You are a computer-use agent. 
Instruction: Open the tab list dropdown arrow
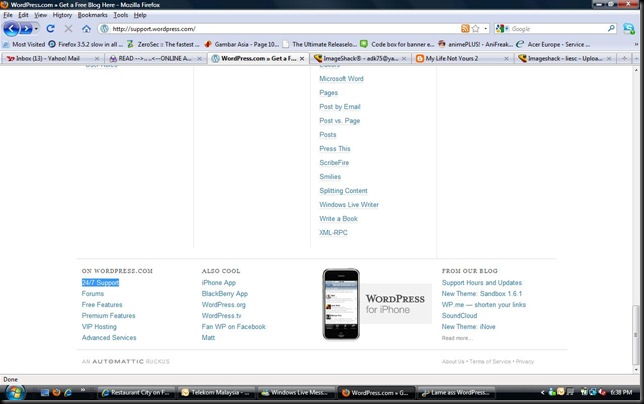point(636,59)
